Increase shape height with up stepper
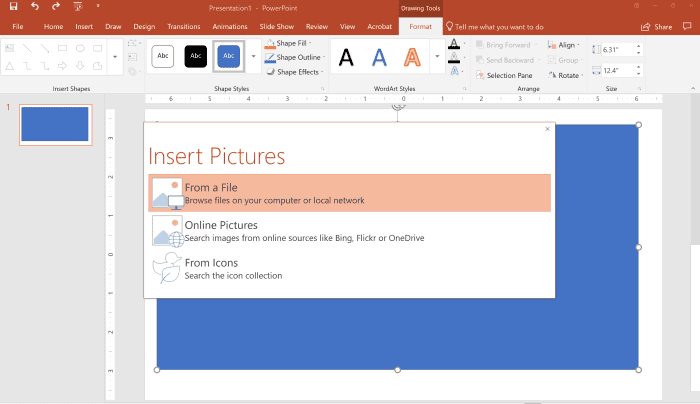The height and width of the screenshot is (404, 700). pyautogui.click(x=639, y=46)
